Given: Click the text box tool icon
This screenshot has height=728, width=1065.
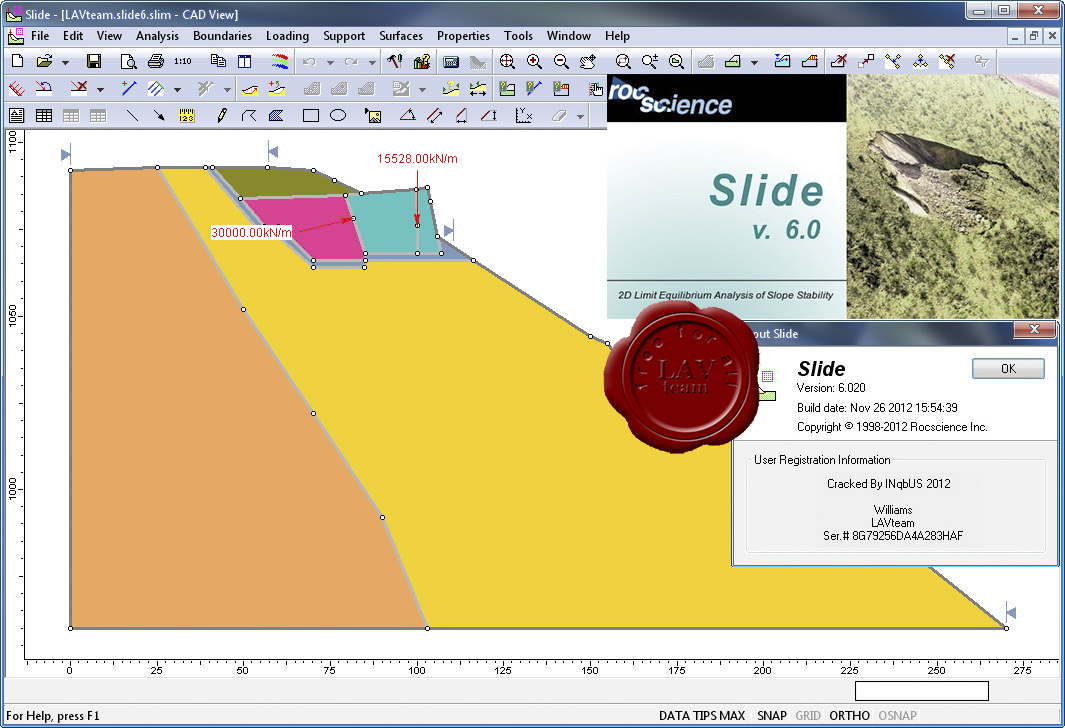Looking at the screenshot, I should click(17, 116).
